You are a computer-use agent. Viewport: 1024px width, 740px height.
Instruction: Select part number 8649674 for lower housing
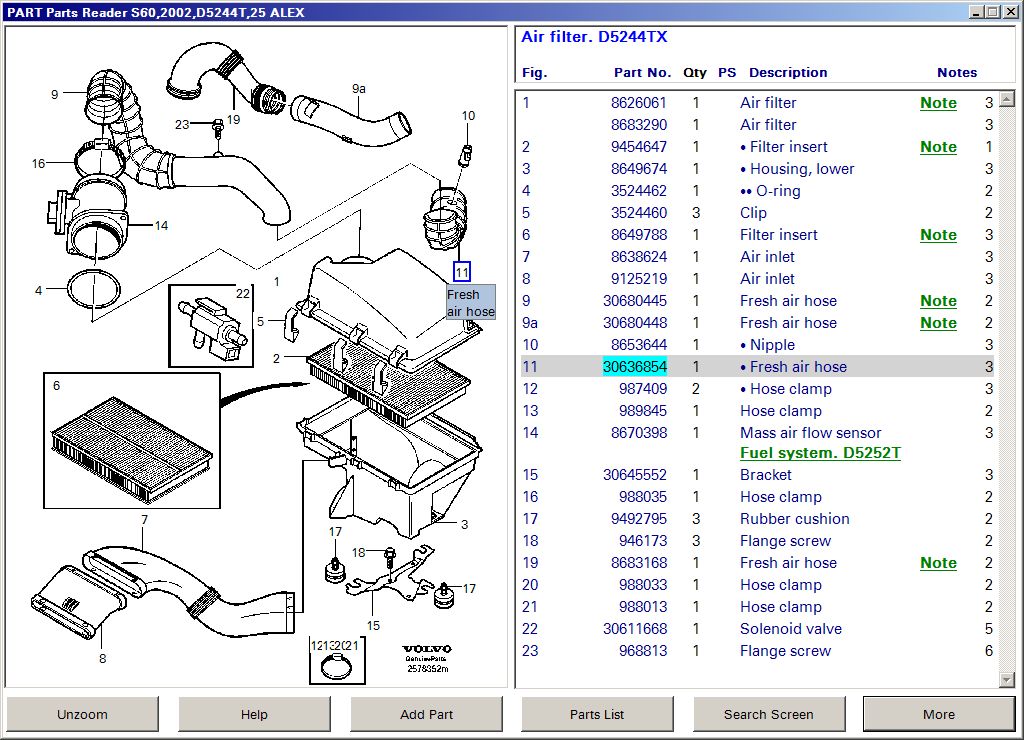pos(639,169)
